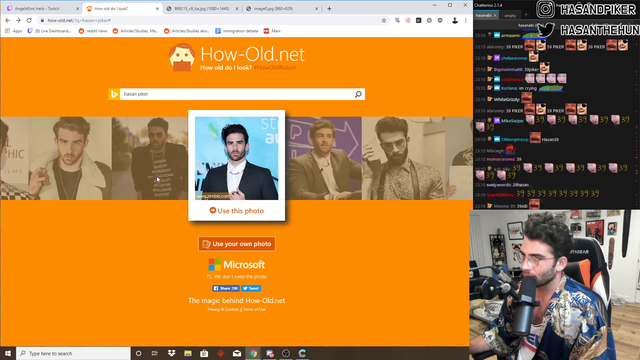Click the browser back arrow

8,20
